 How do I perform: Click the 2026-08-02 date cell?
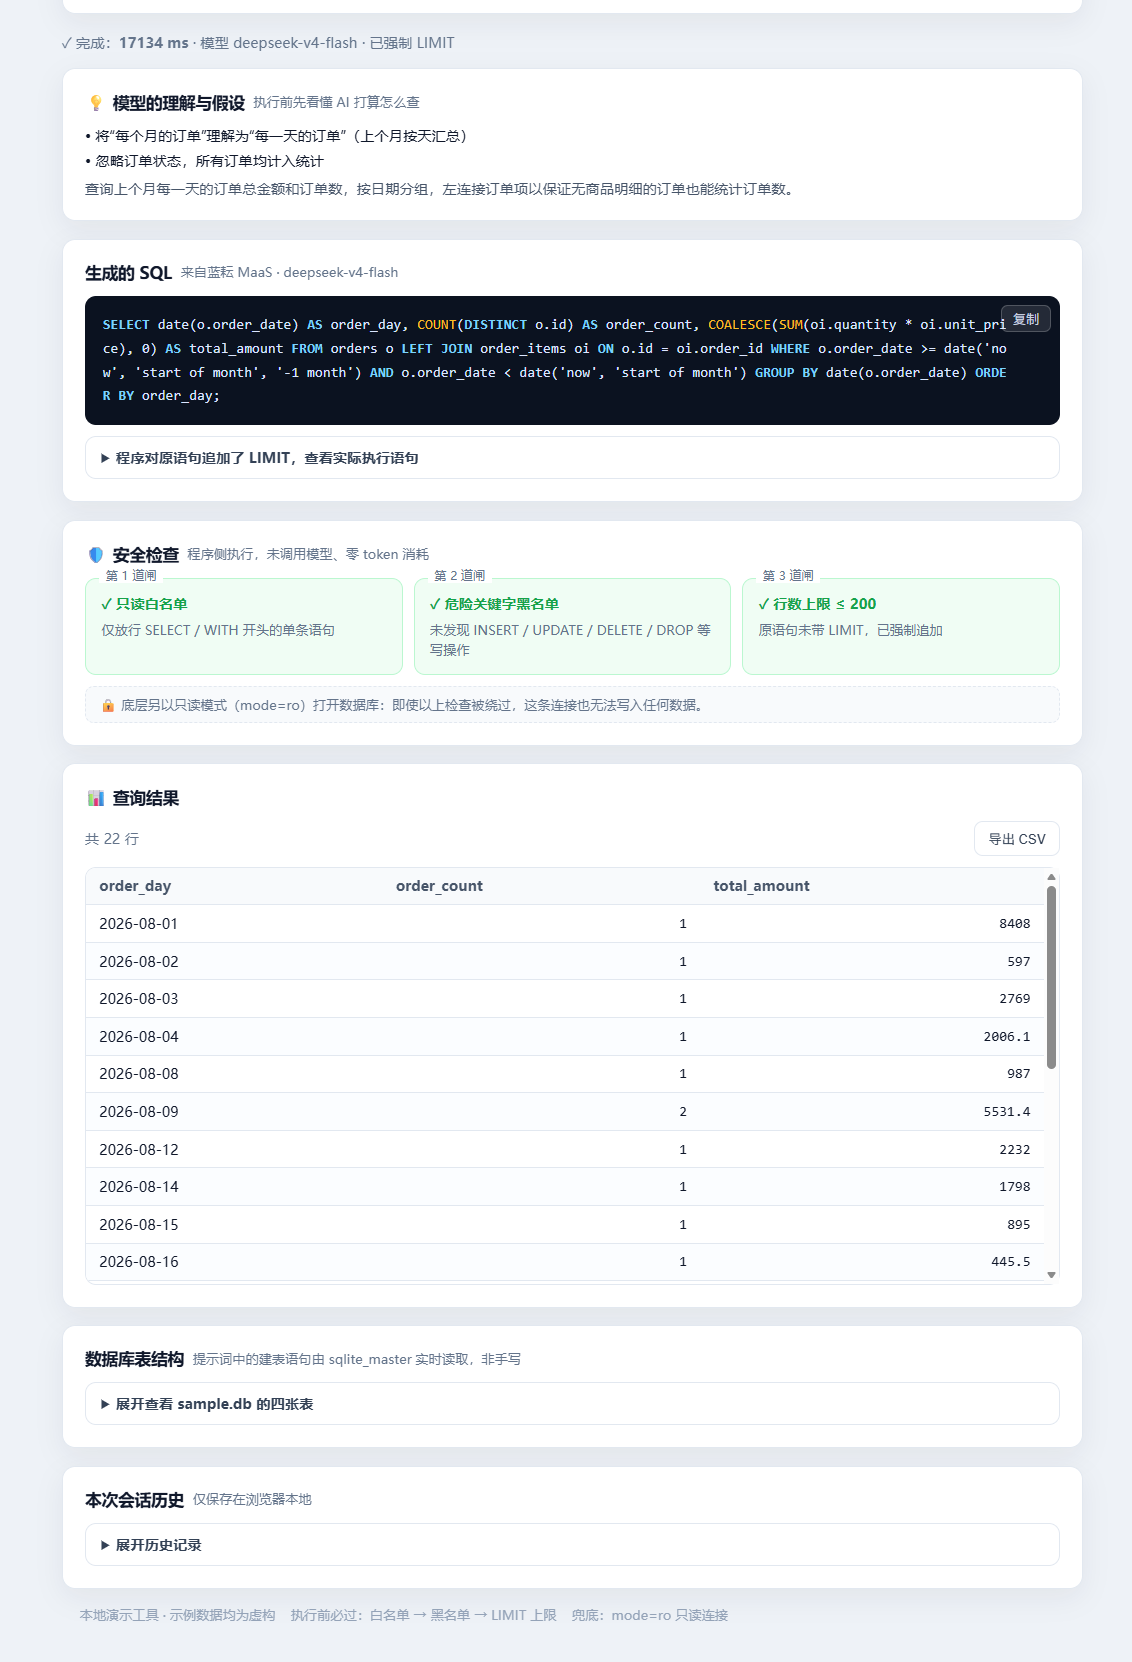(x=139, y=962)
